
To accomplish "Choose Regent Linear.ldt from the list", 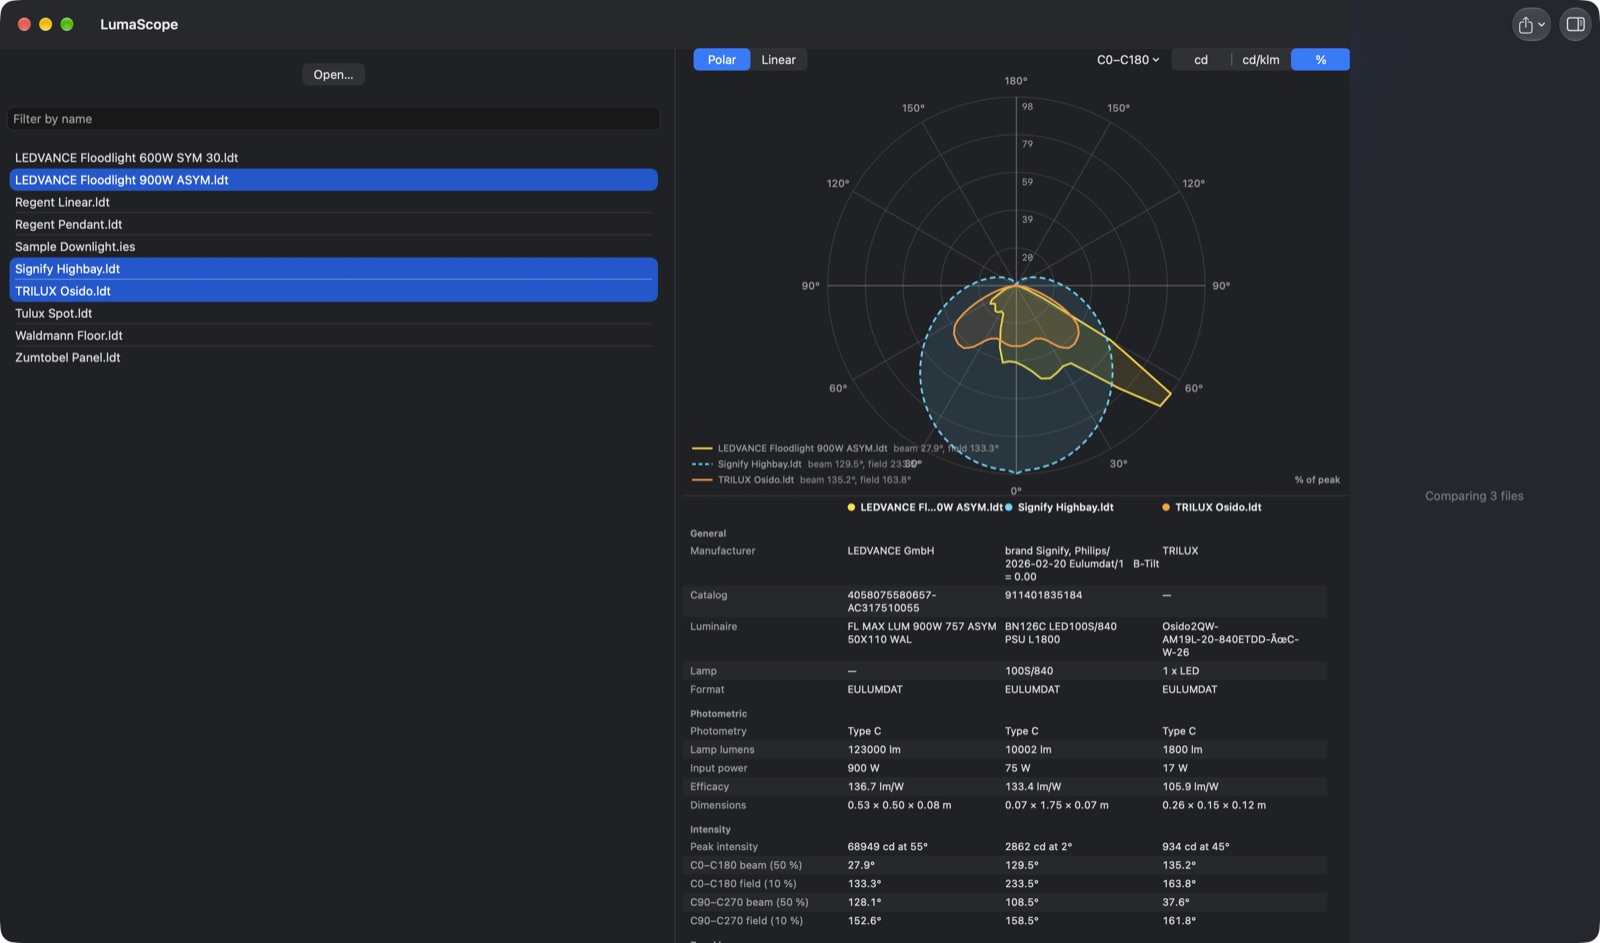I will (333, 202).
